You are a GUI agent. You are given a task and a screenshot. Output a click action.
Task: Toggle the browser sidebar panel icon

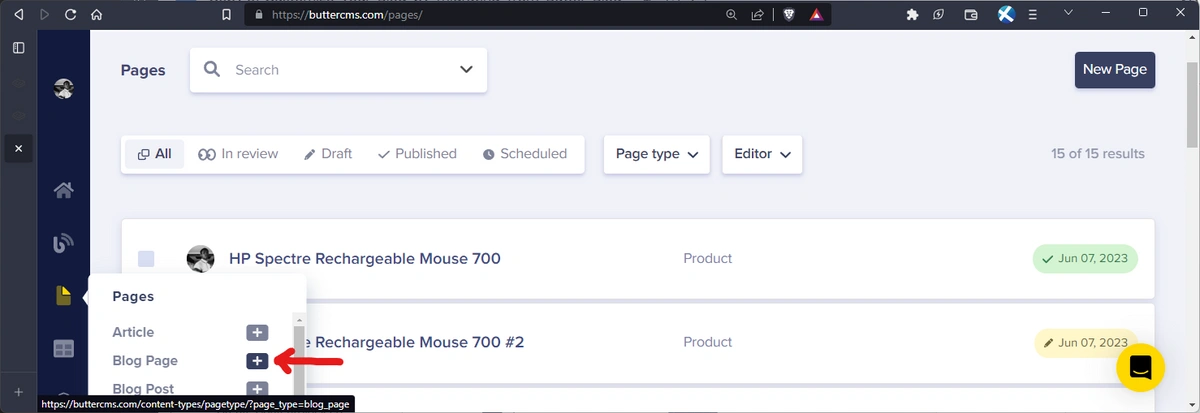point(18,47)
